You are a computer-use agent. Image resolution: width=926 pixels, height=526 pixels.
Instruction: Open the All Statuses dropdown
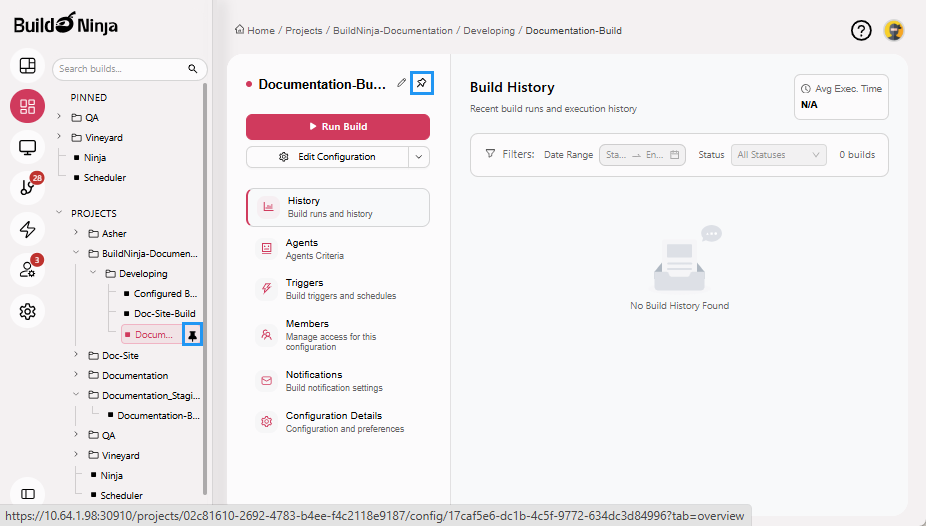(x=779, y=155)
